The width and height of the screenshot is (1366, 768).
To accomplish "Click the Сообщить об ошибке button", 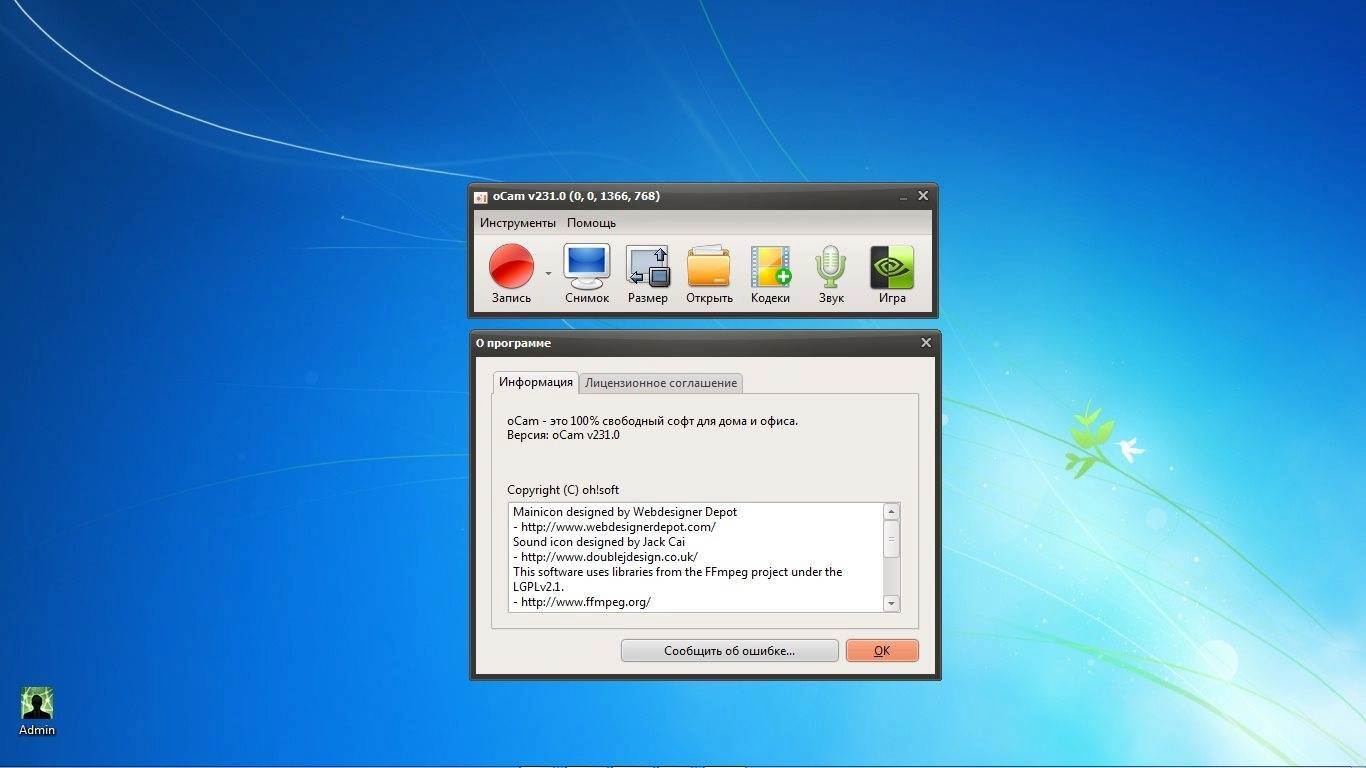I will click(x=729, y=650).
